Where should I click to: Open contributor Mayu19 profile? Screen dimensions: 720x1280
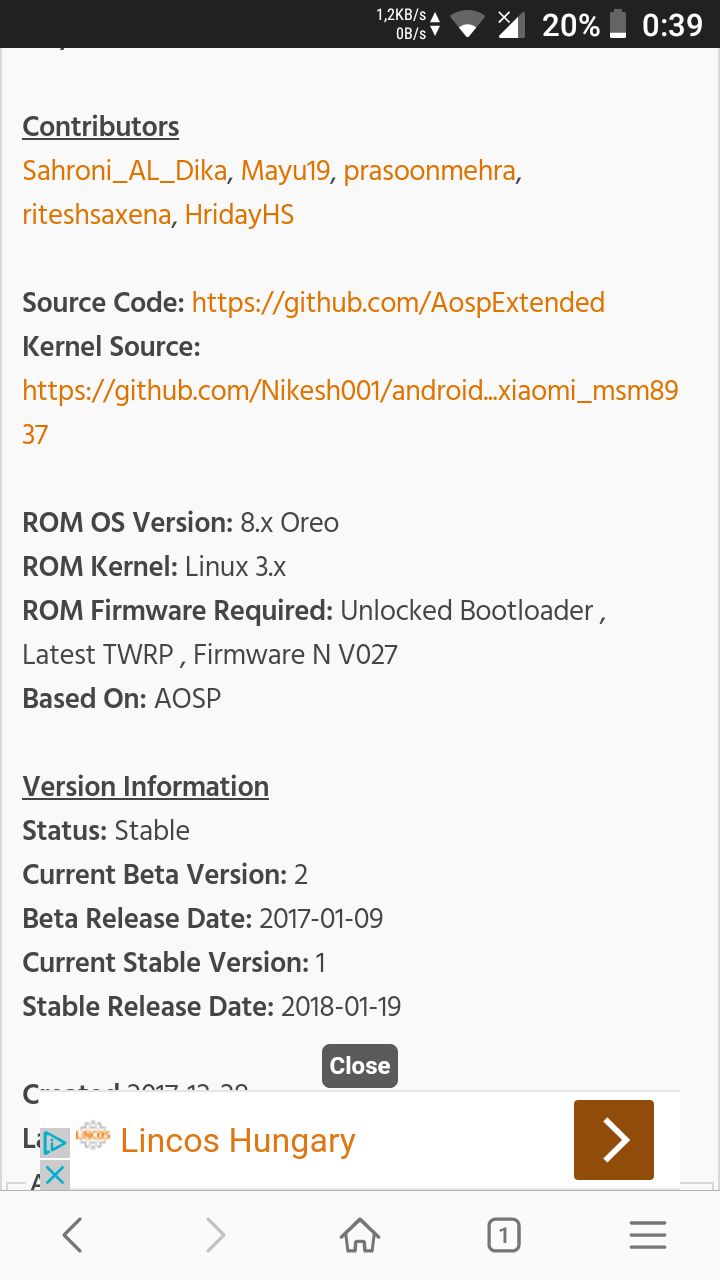[286, 171]
